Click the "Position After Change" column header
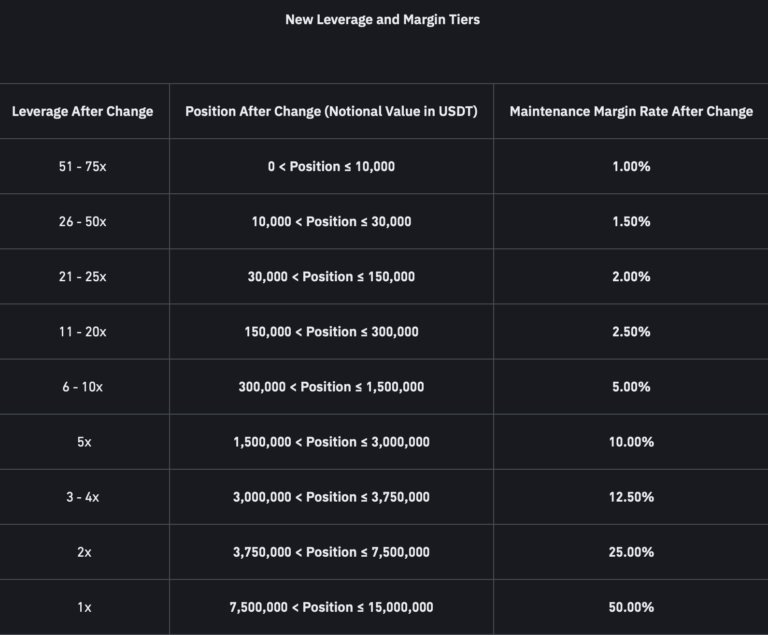Screen dimensions: 768x635 pyautogui.click(x=331, y=111)
